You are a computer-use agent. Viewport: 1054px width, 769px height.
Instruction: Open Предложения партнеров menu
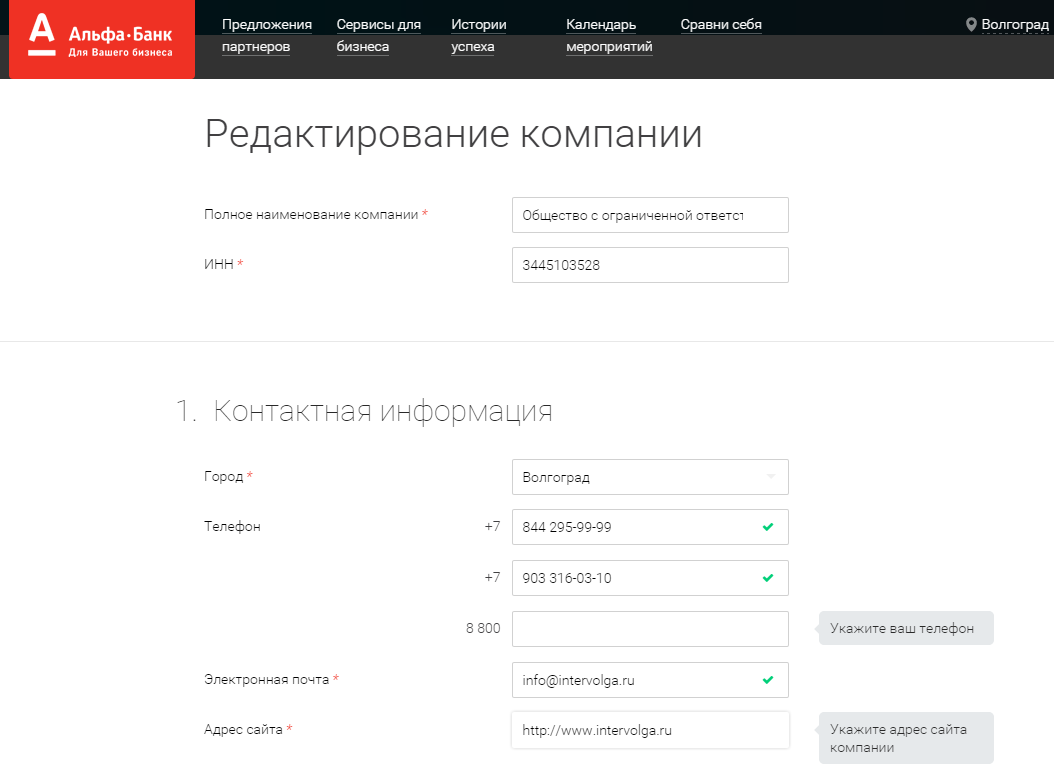pyautogui.click(x=267, y=36)
